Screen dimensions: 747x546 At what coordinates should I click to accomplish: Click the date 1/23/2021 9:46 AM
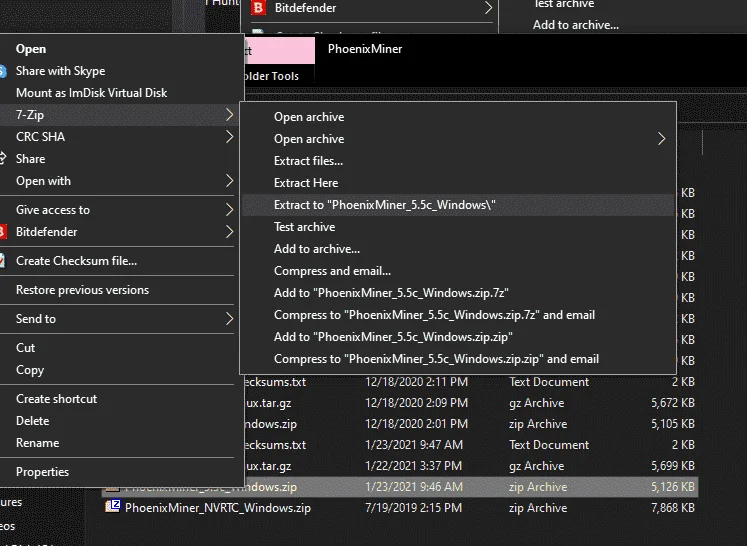tap(414, 486)
